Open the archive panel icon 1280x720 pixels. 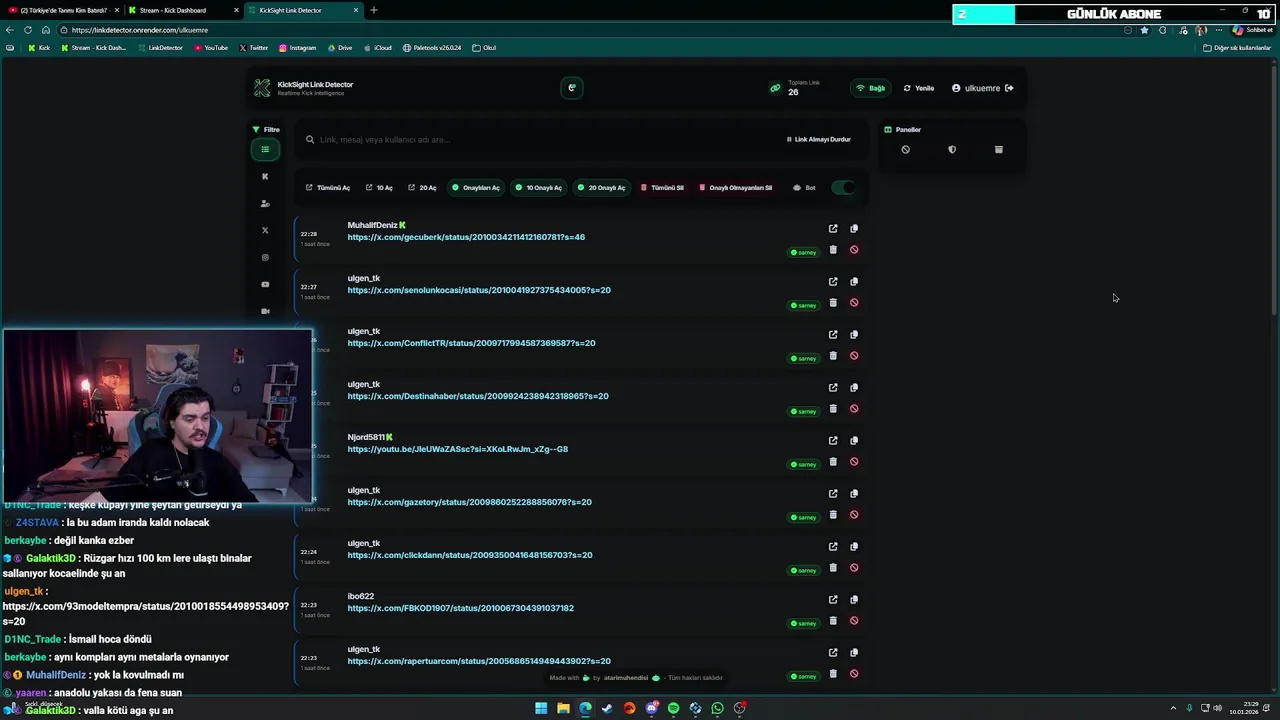coord(998,150)
